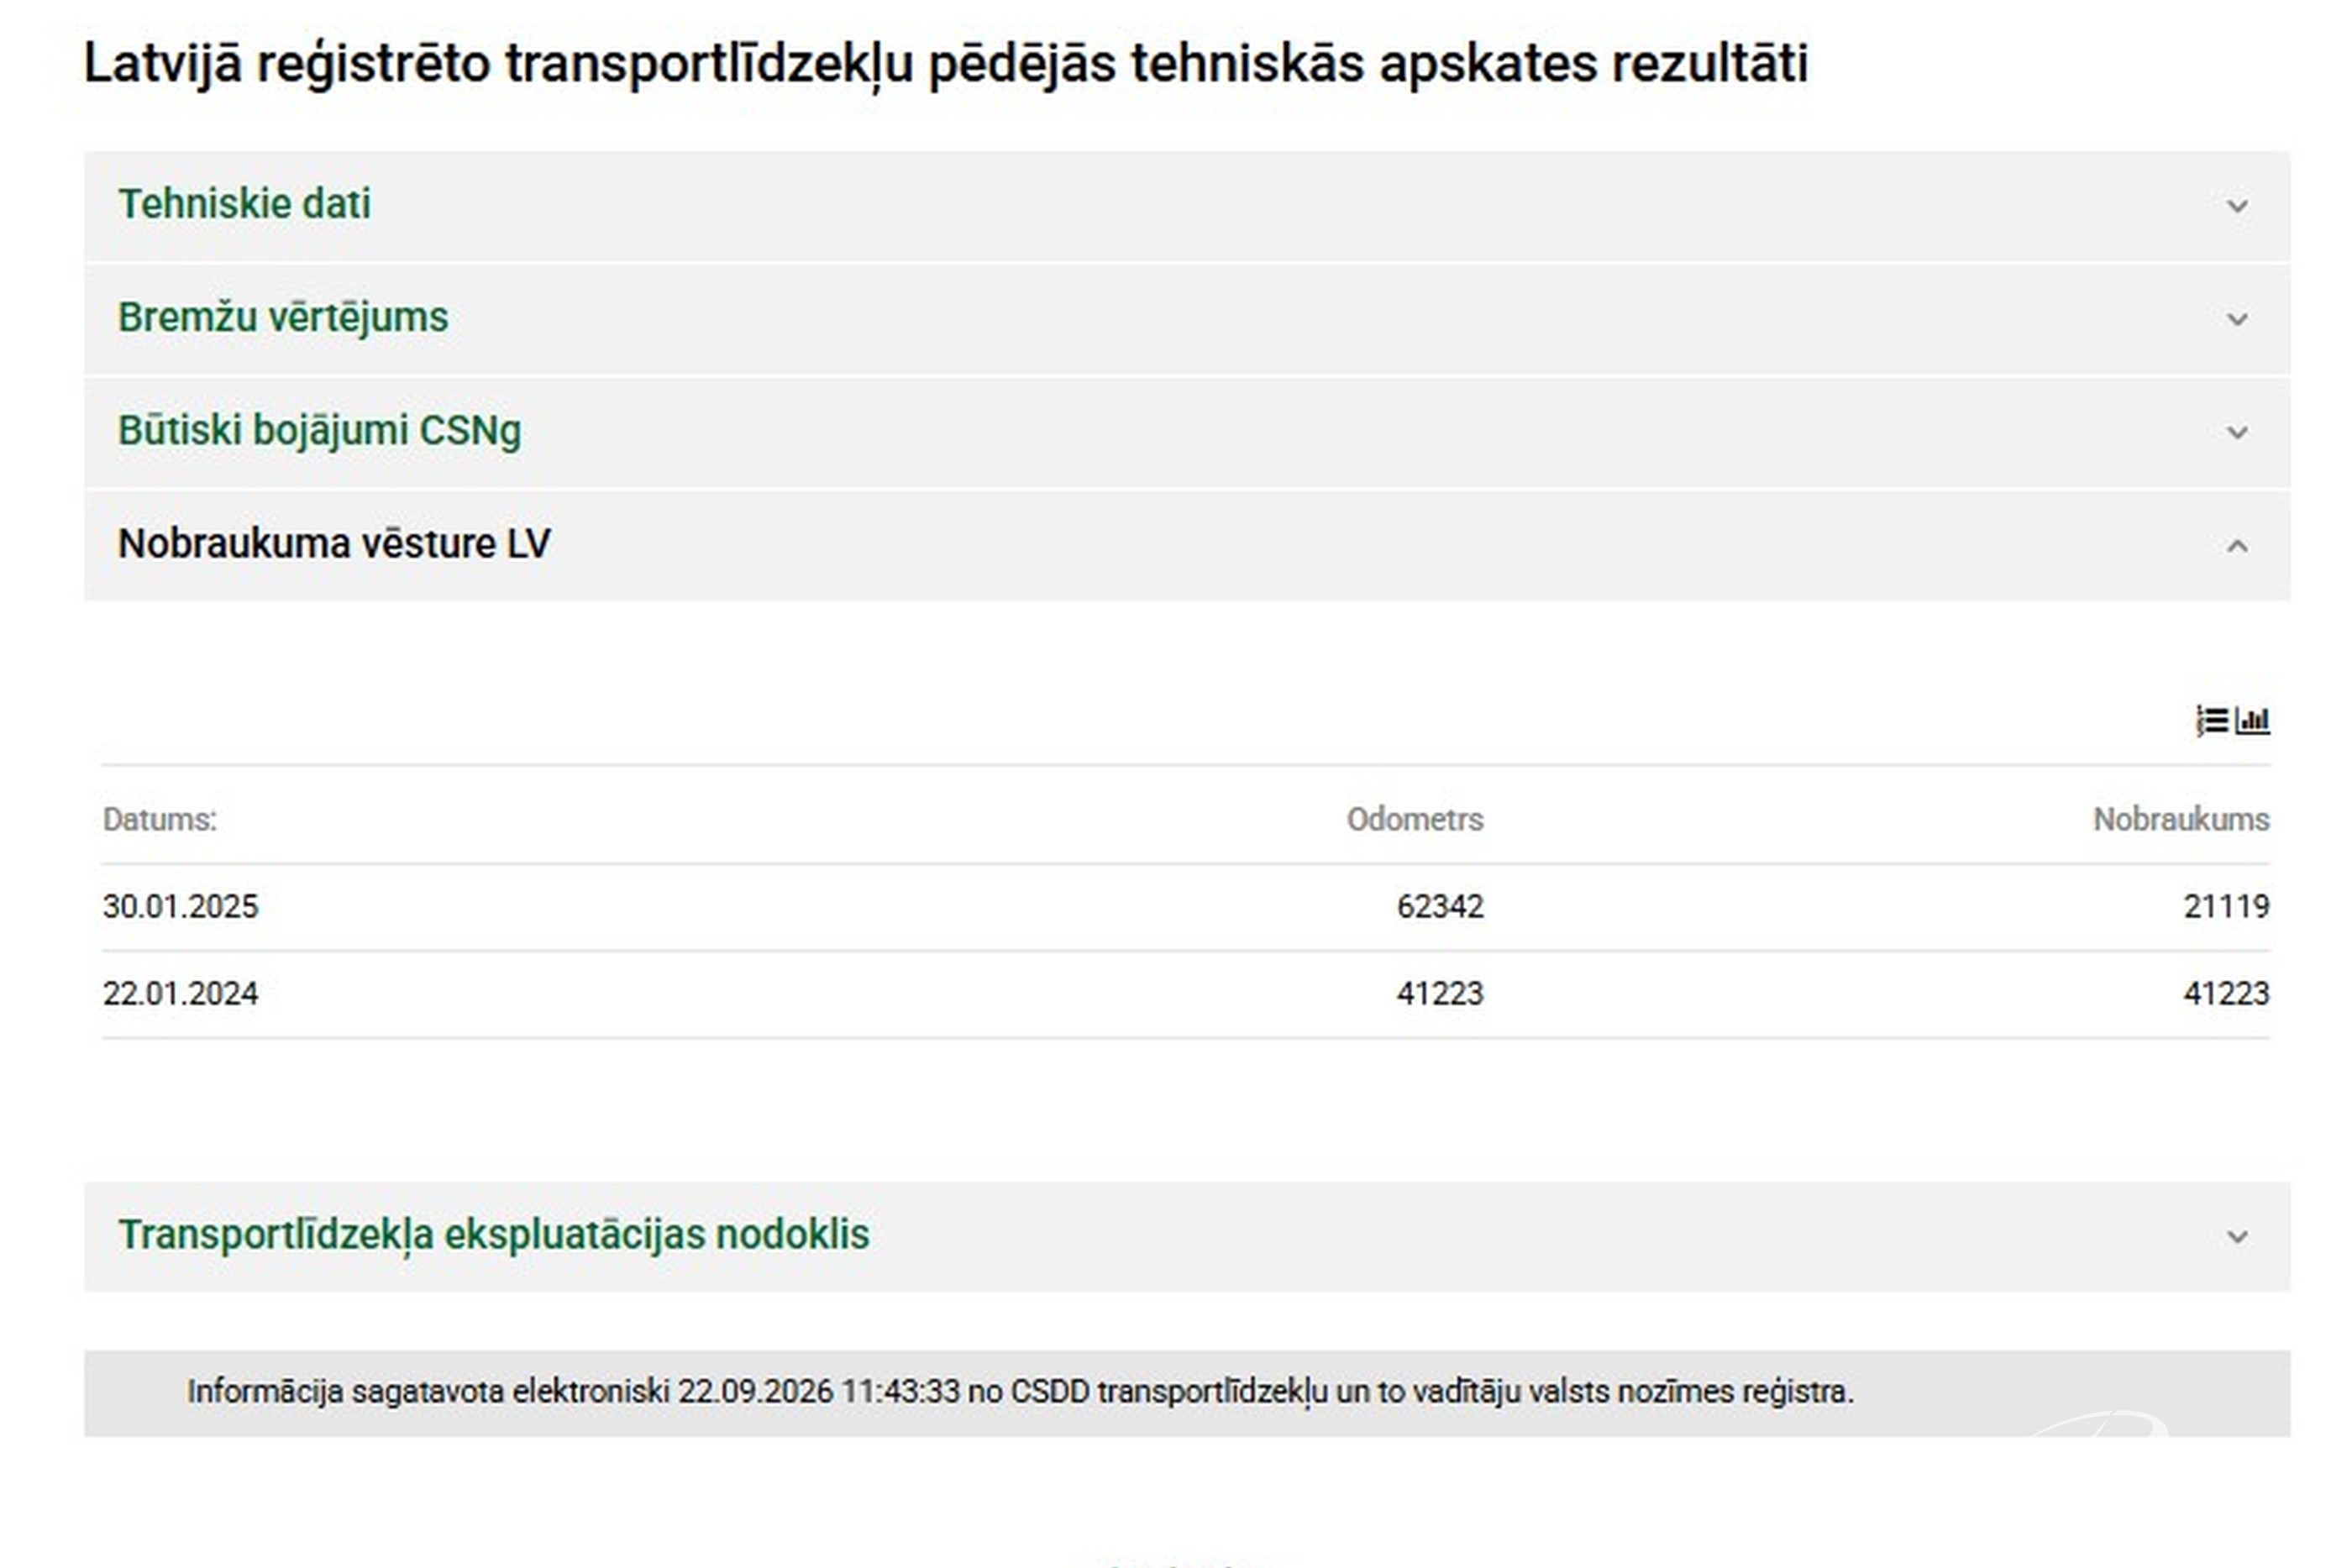Click odometer value 62342
2352x1568 pixels.
point(1440,906)
